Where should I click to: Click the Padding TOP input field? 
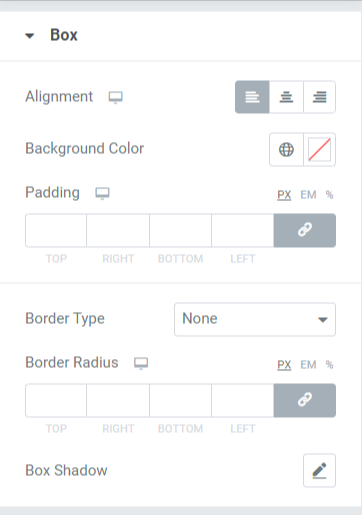(x=56, y=230)
